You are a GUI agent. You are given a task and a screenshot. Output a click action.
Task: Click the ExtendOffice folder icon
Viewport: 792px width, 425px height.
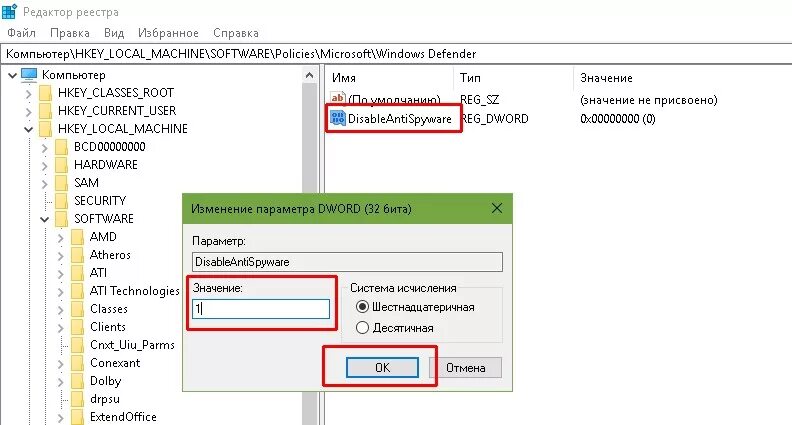click(x=77, y=417)
